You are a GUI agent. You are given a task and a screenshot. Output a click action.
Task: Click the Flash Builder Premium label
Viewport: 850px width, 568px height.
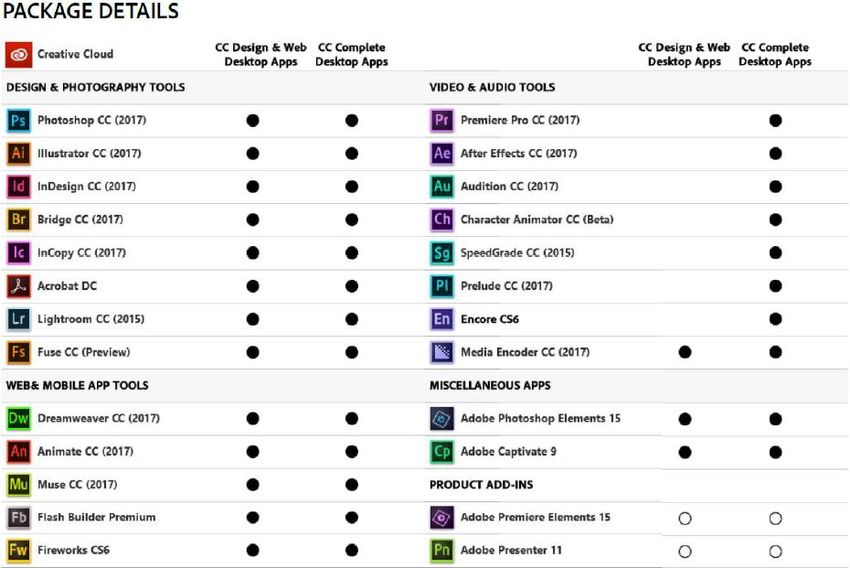tap(96, 518)
